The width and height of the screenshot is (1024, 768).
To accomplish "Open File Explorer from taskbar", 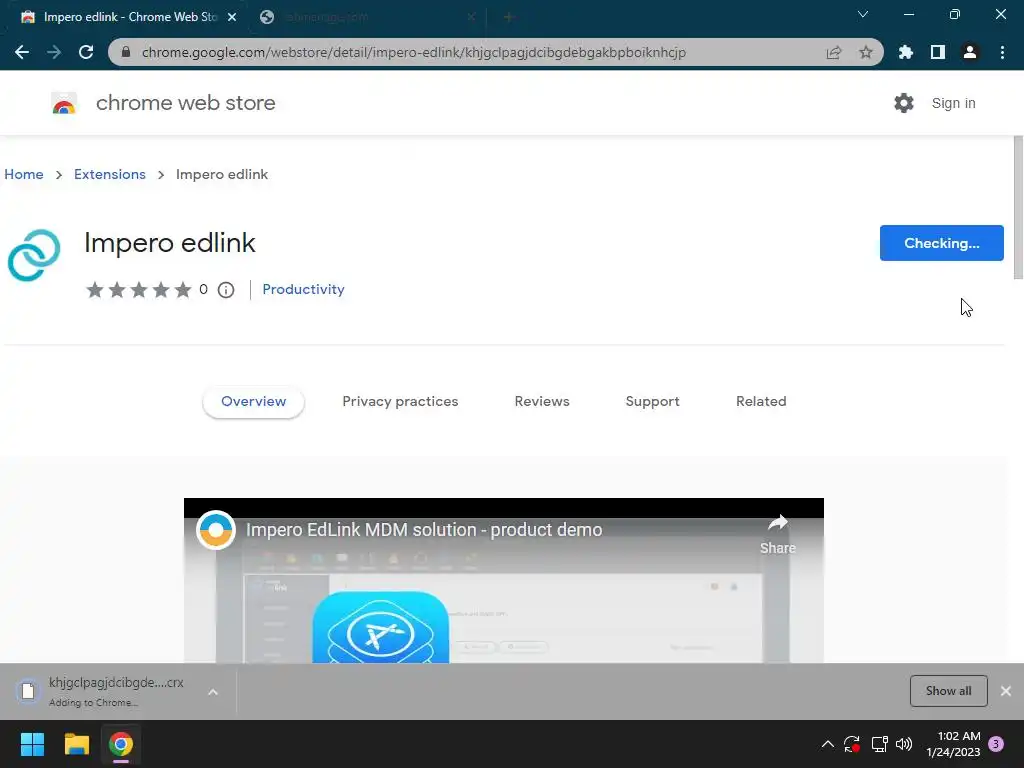I will 76,744.
